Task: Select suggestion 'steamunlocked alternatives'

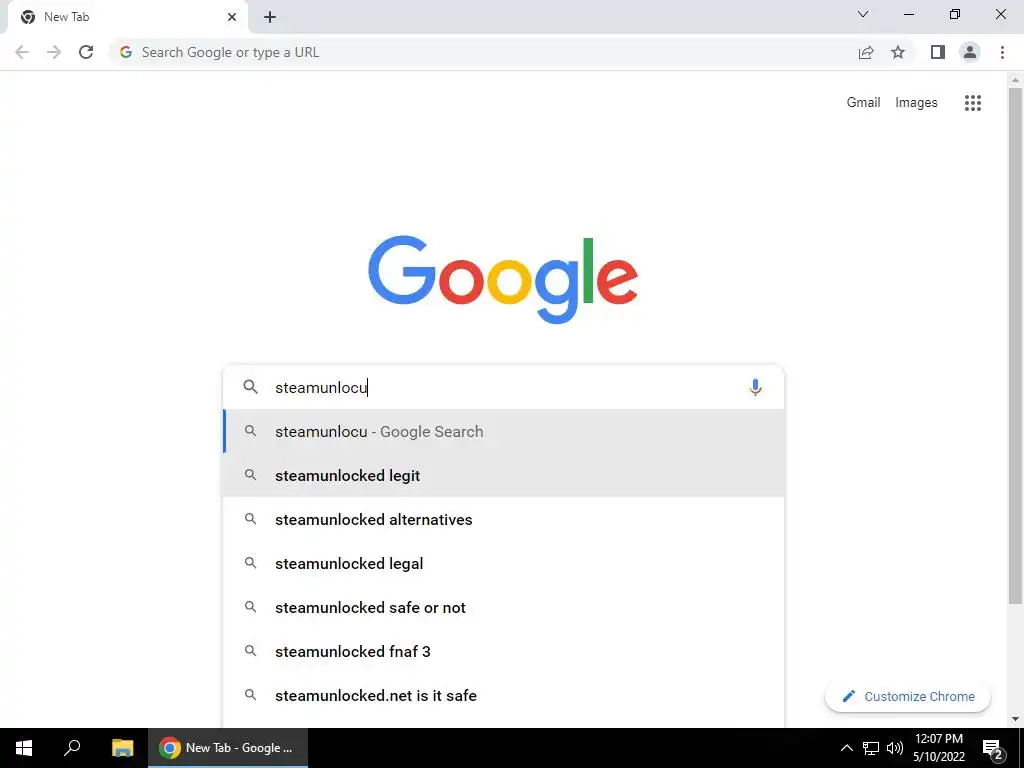Action: coord(504,519)
